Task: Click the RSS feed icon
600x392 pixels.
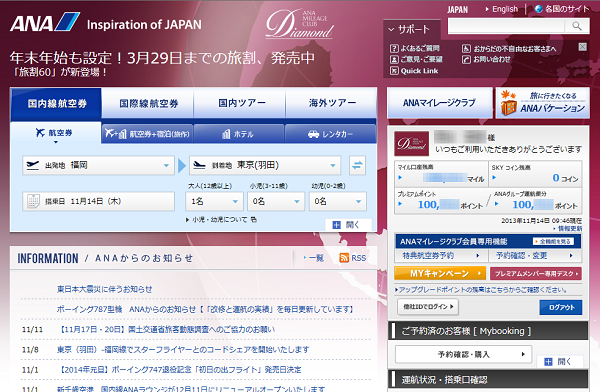Action: click(x=344, y=258)
